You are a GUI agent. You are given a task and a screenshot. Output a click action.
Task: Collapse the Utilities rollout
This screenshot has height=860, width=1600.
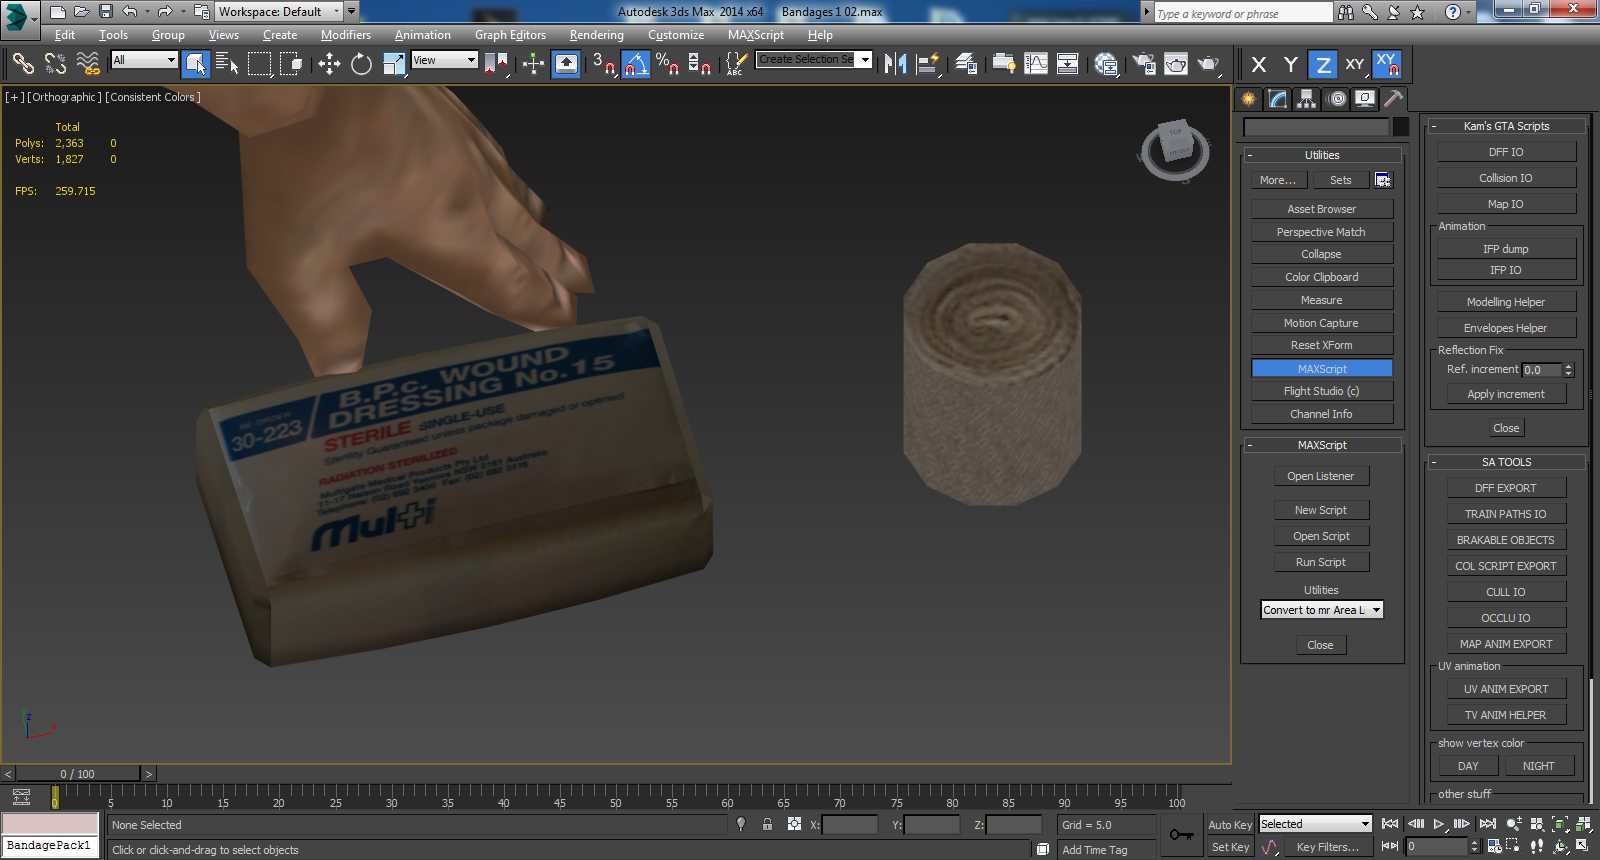[x=1321, y=155]
